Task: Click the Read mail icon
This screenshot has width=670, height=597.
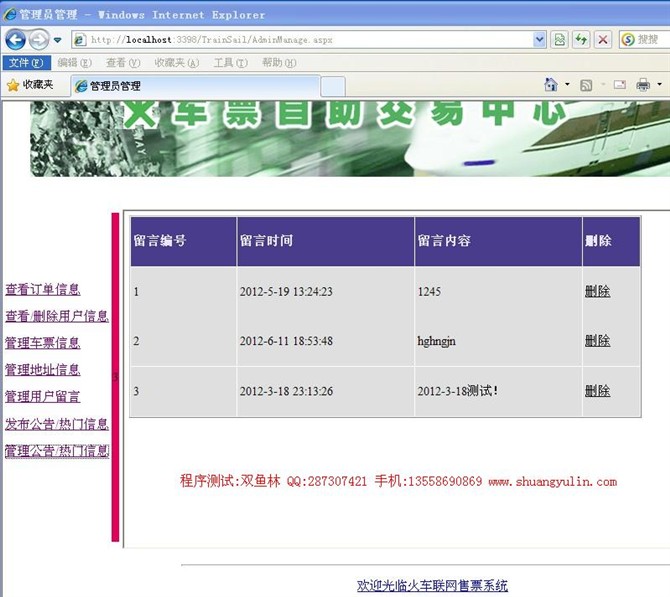Action: point(620,85)
